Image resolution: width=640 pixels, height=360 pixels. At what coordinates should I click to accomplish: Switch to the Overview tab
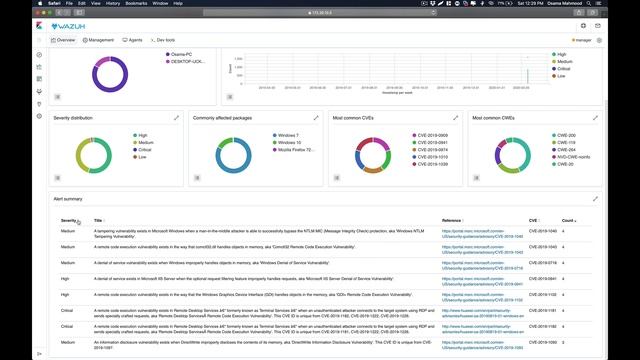[x=63, y=40]
